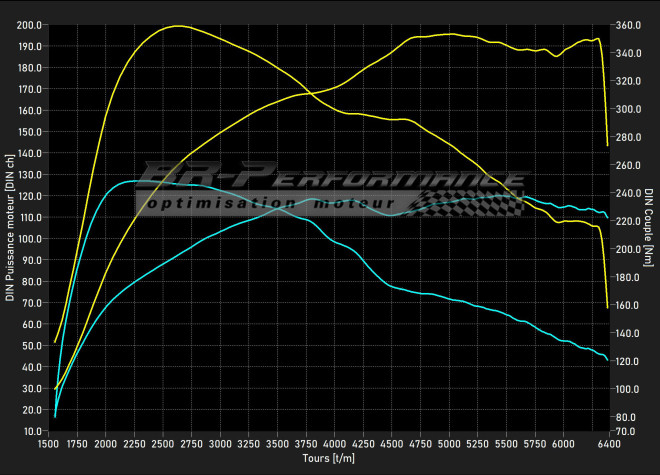This screenshot has width=660, height=475.
Task: Click the 360.0 label on the torque axis
Action: pos(629,25)
